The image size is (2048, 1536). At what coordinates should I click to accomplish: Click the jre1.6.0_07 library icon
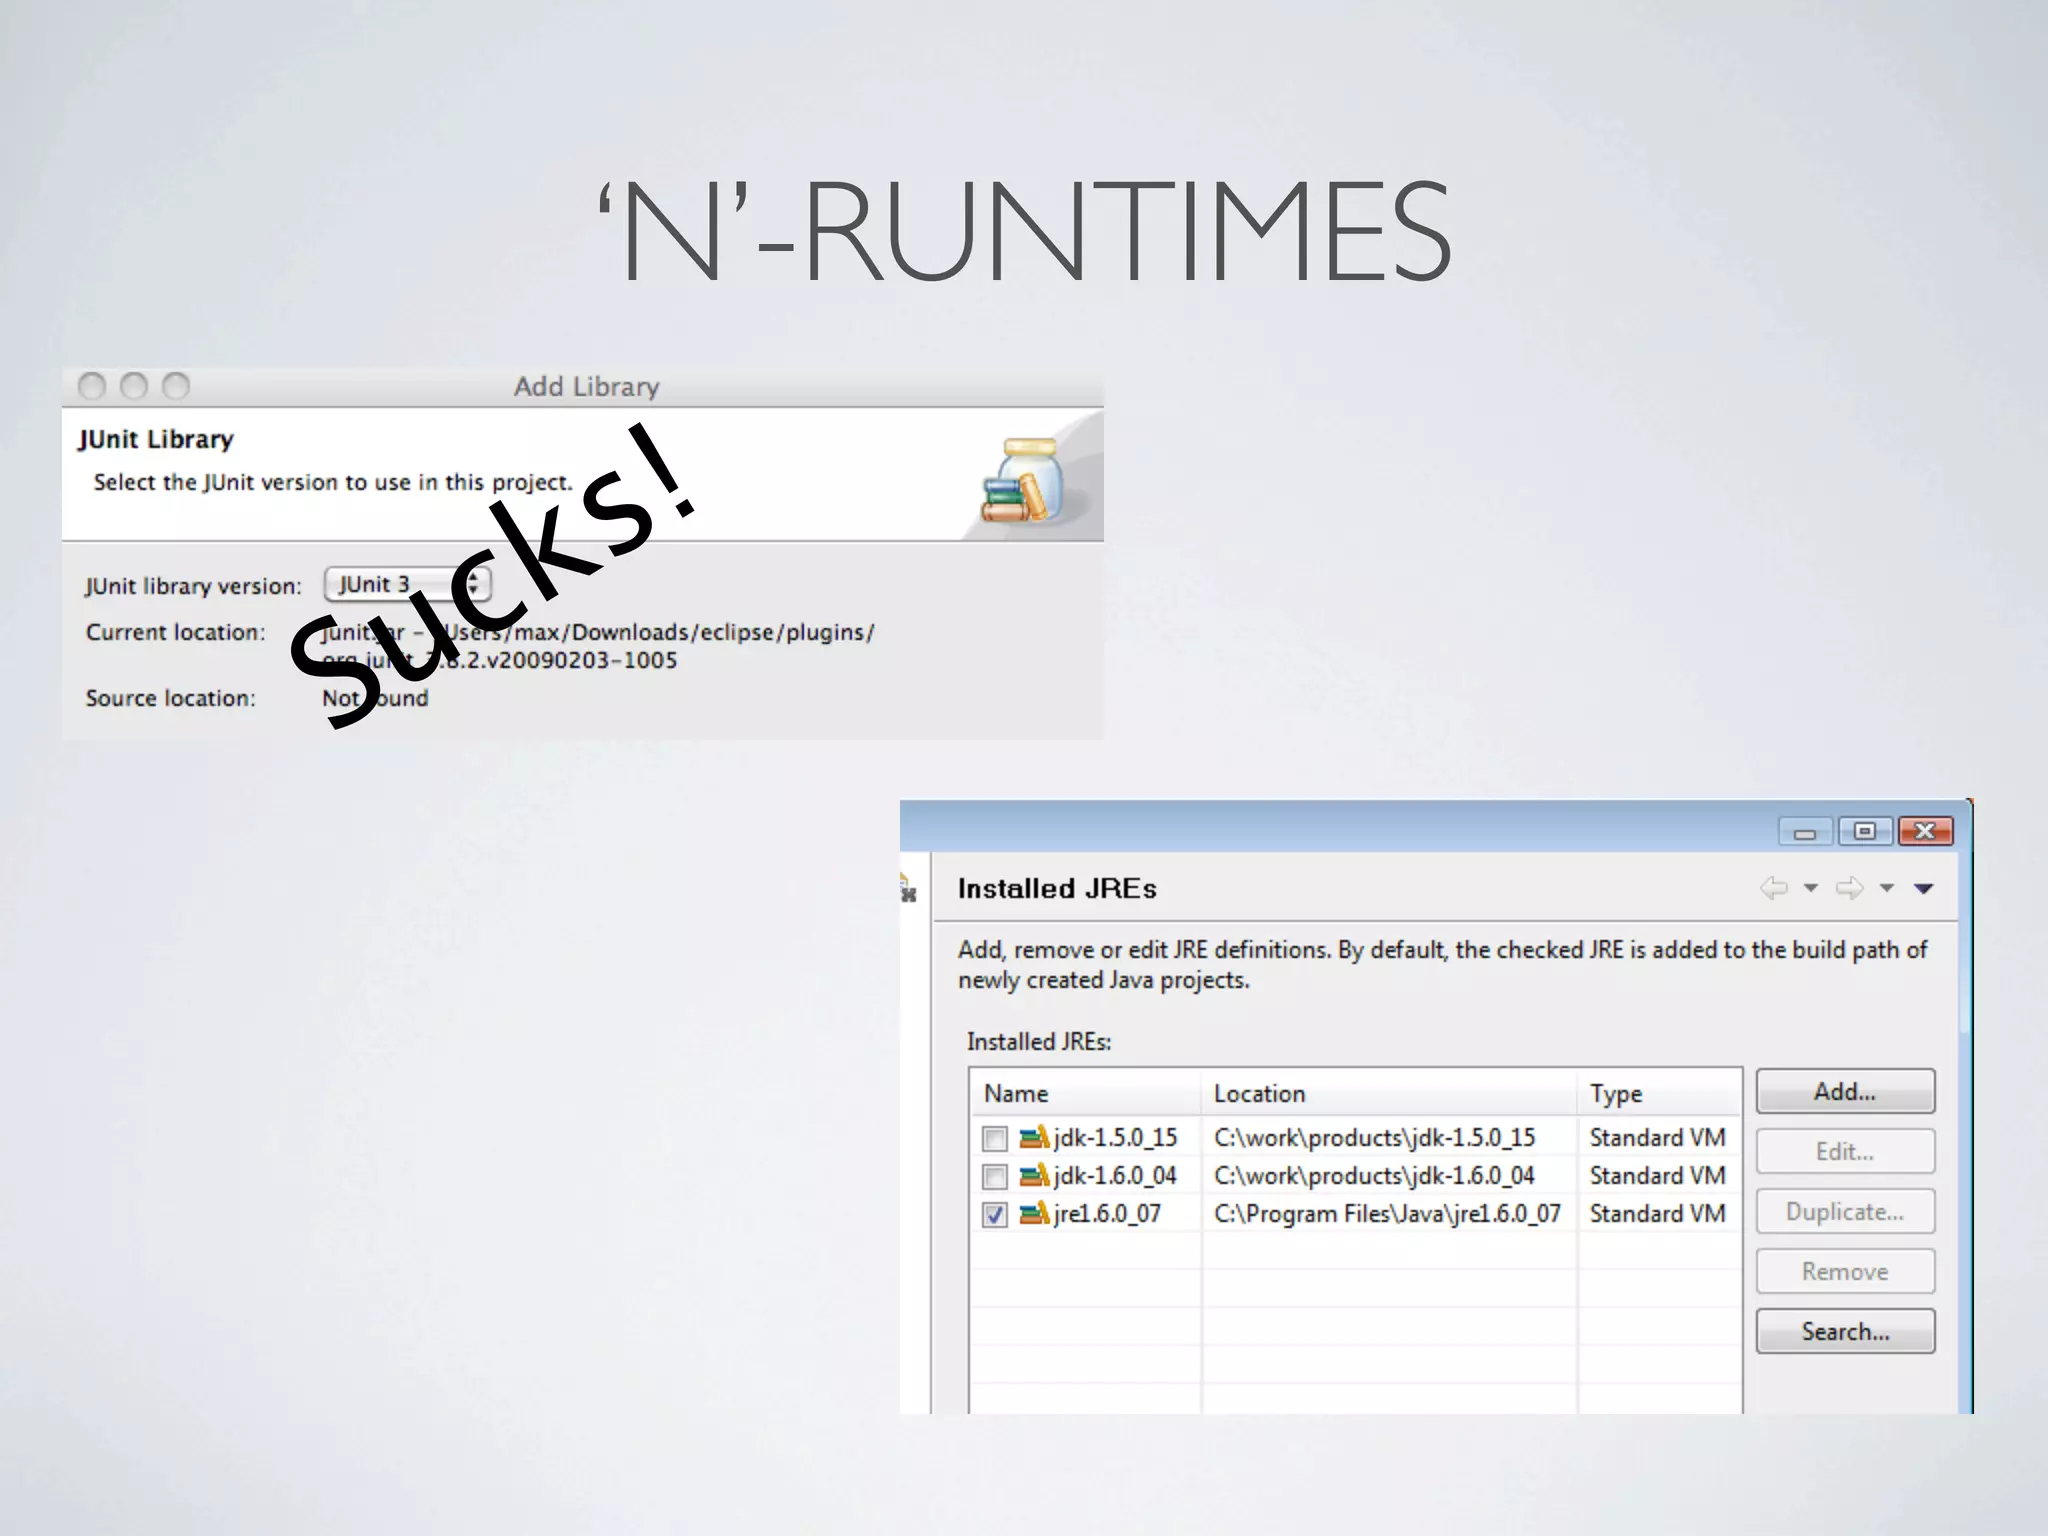click(1034, 1213)
